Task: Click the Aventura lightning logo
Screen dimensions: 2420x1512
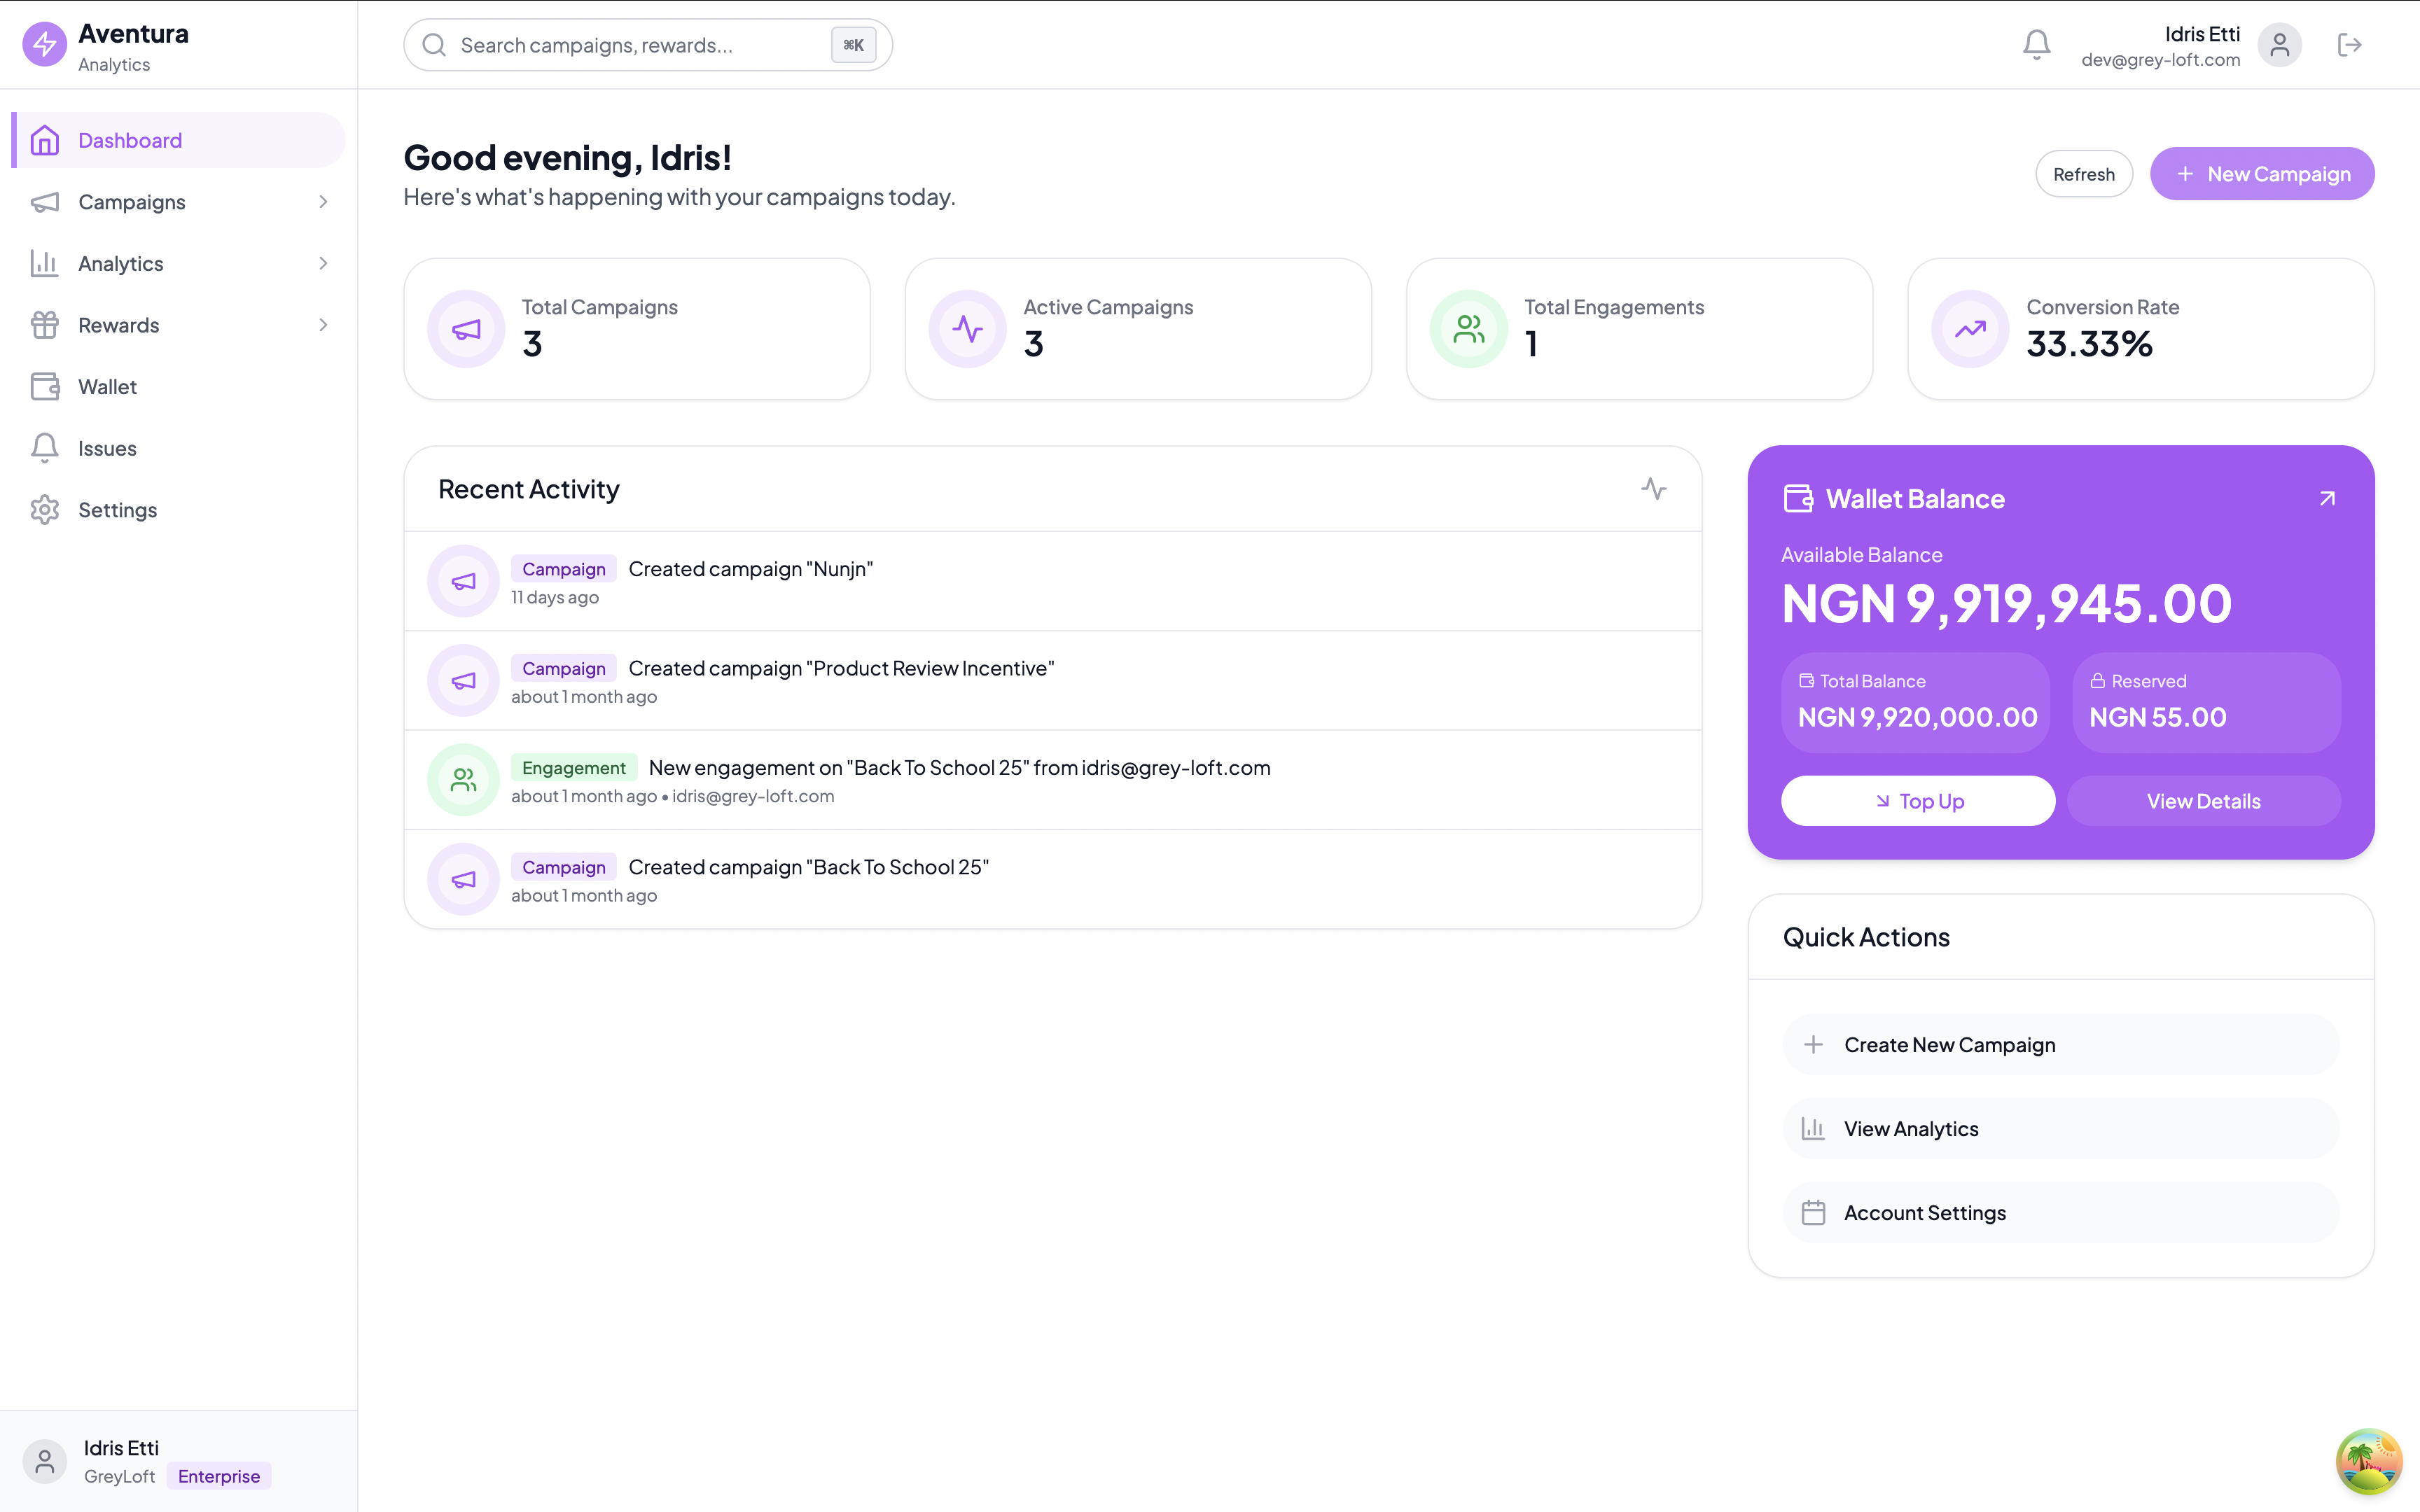Action: point(44,44)
